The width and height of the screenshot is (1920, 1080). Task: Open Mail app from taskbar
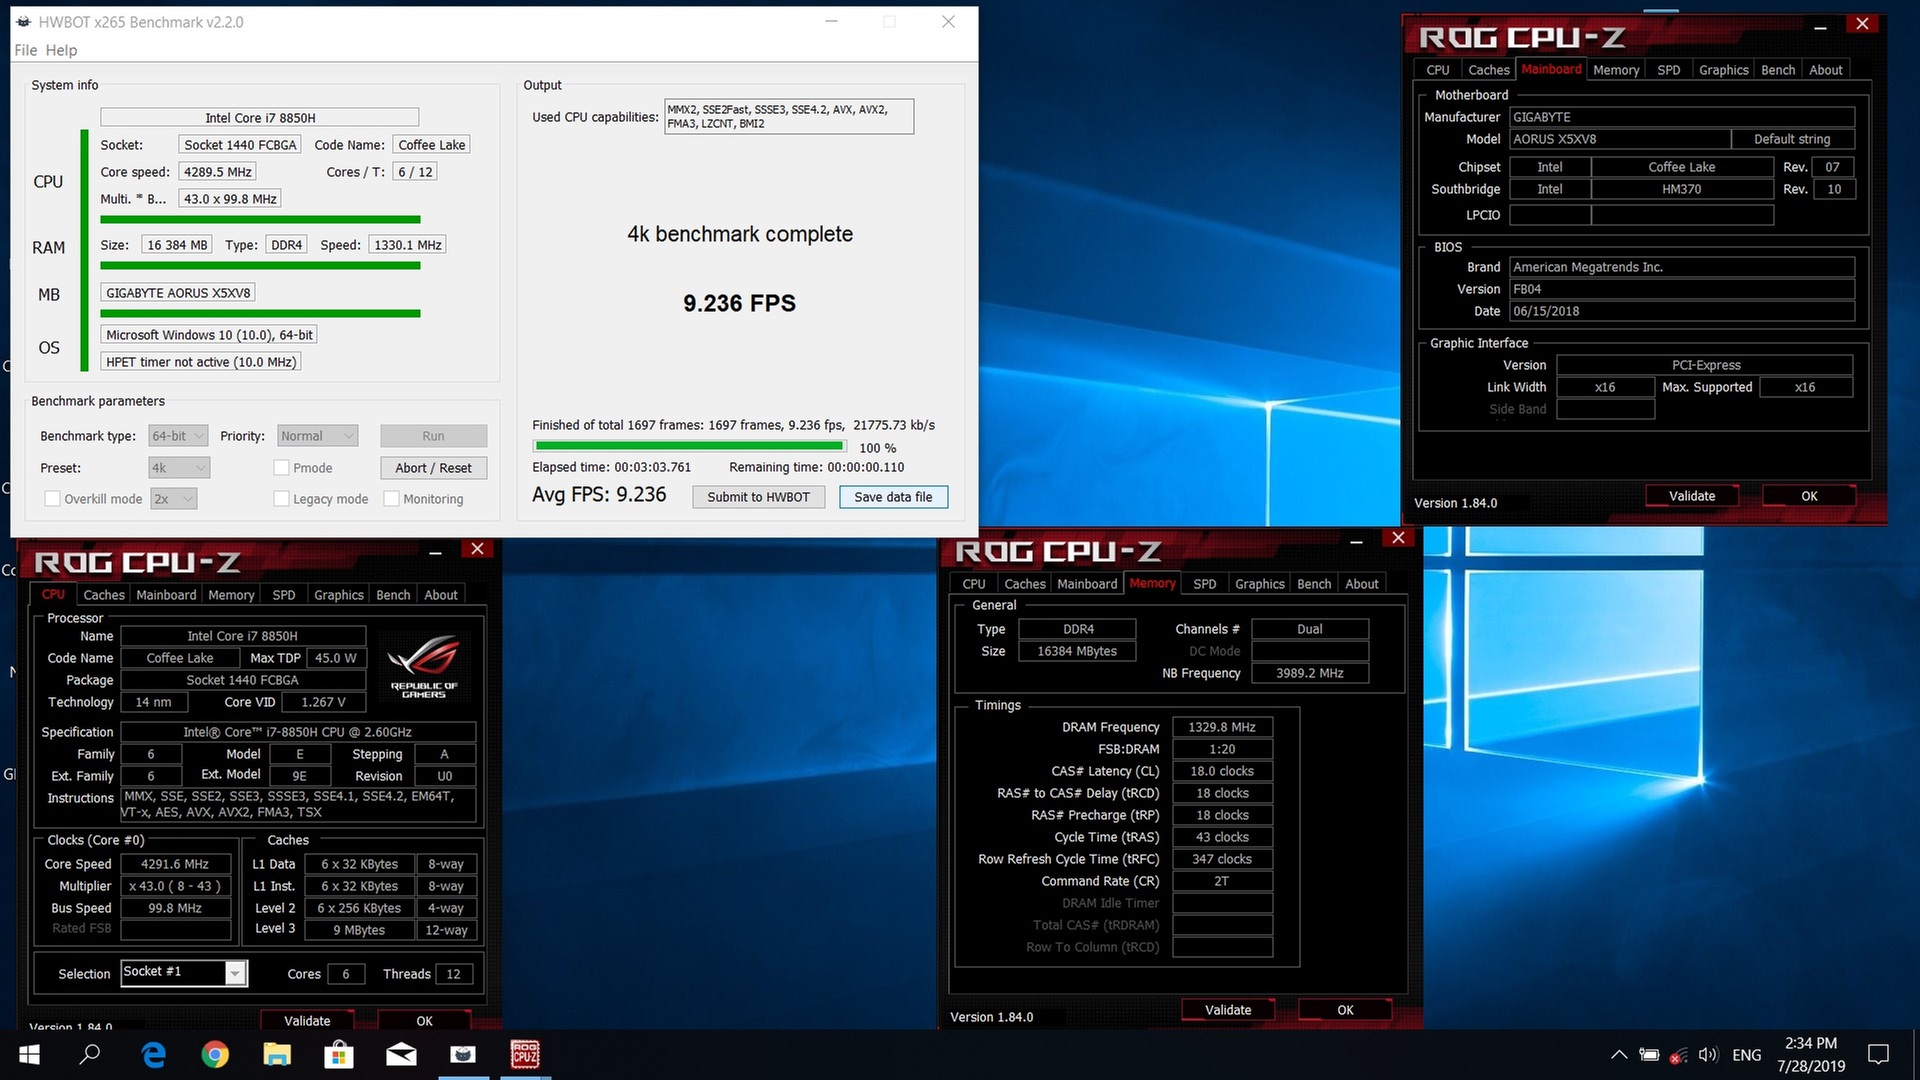401,1055
